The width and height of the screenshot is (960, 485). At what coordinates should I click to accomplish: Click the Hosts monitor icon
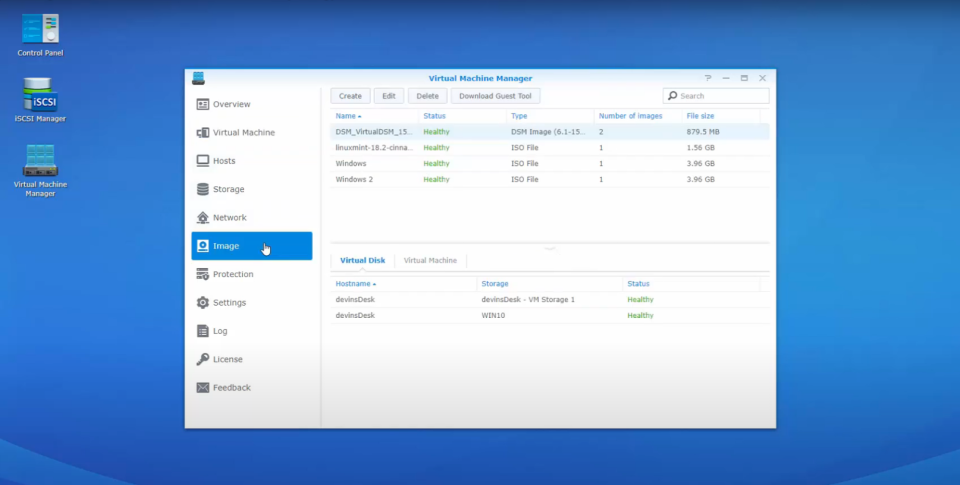click(x=203, y=160)
